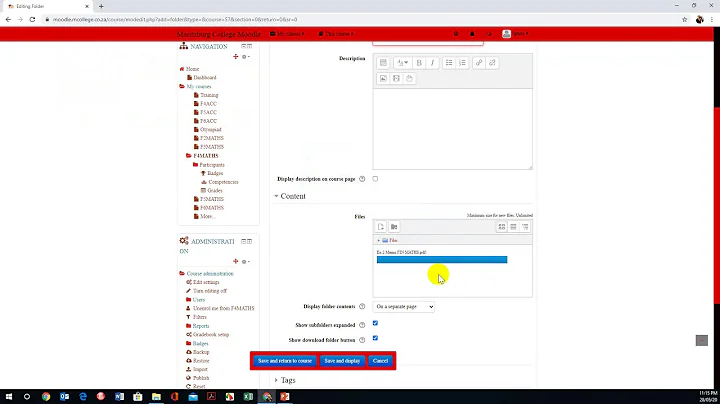Click the Cancel button

[x=380, y=361]
